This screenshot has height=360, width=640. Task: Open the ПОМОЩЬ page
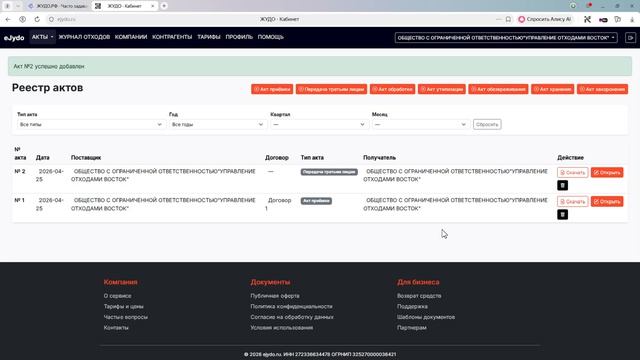point(271,37)
